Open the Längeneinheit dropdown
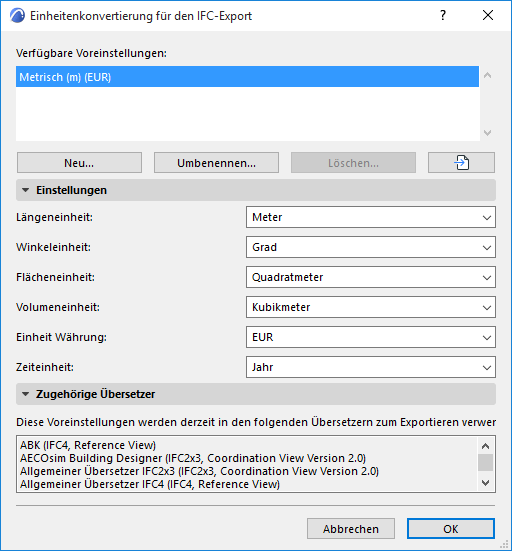 (371, 217)
